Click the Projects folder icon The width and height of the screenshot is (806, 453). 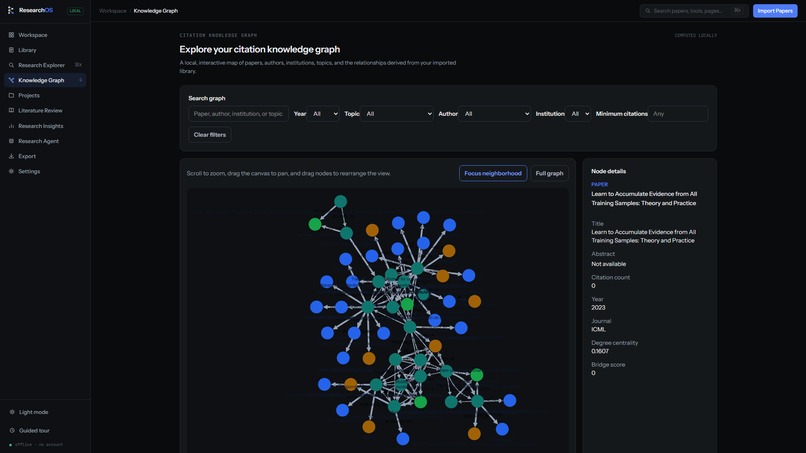(x=11, y=95)
